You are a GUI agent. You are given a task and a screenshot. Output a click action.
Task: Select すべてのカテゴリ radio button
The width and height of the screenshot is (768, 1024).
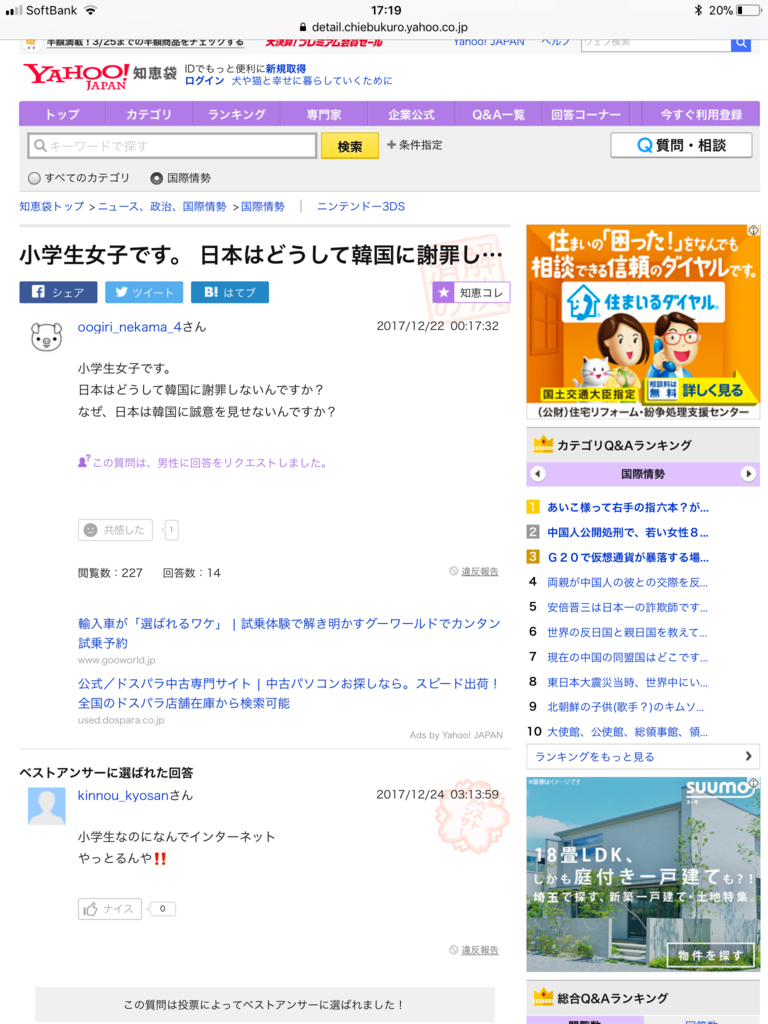point(35,178)
